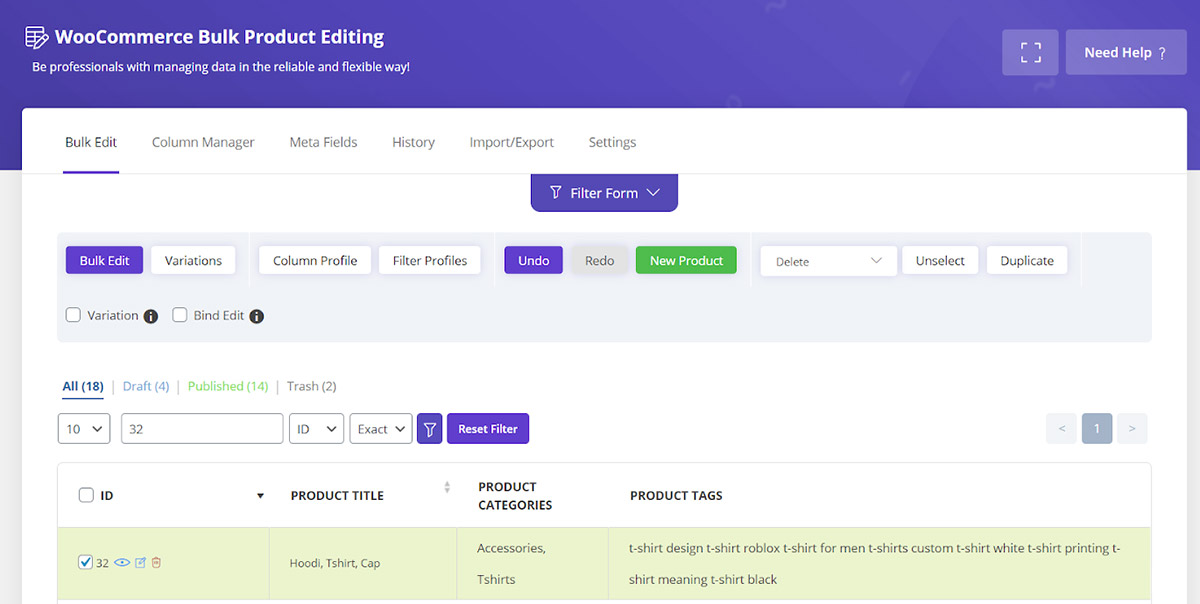The height and width of the screenshot is (604, 1200).
Task: Click the product title cell 'Hoodi, Tshirt, Cap'
Action: pos(363,564)
